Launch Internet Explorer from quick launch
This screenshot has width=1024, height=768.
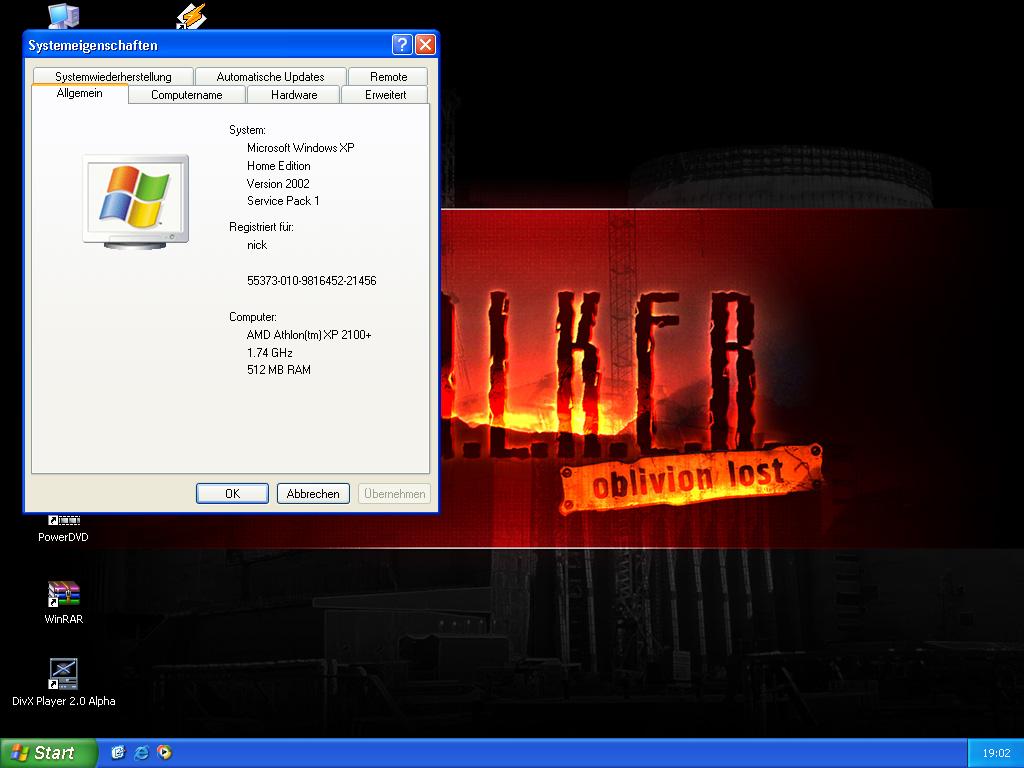coord(141,752)
